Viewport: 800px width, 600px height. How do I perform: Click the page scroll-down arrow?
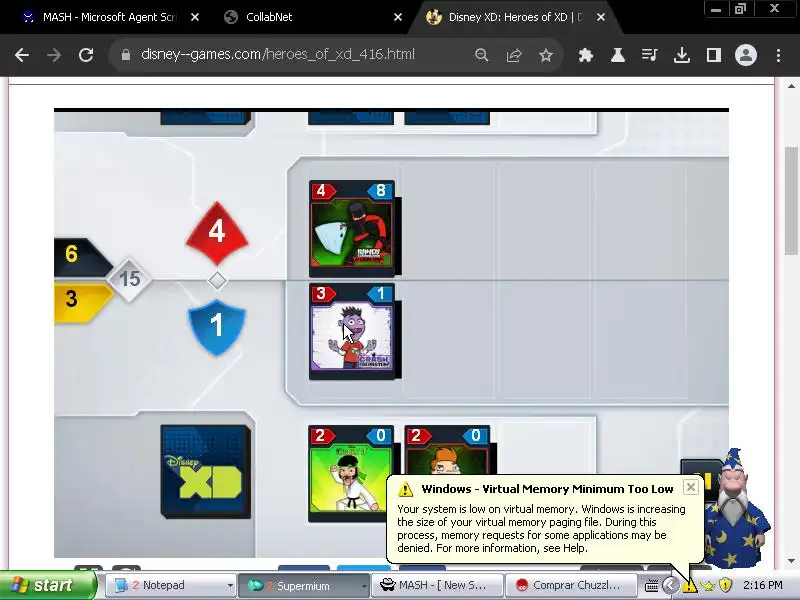pyautogui.click(x=791, y=561)
